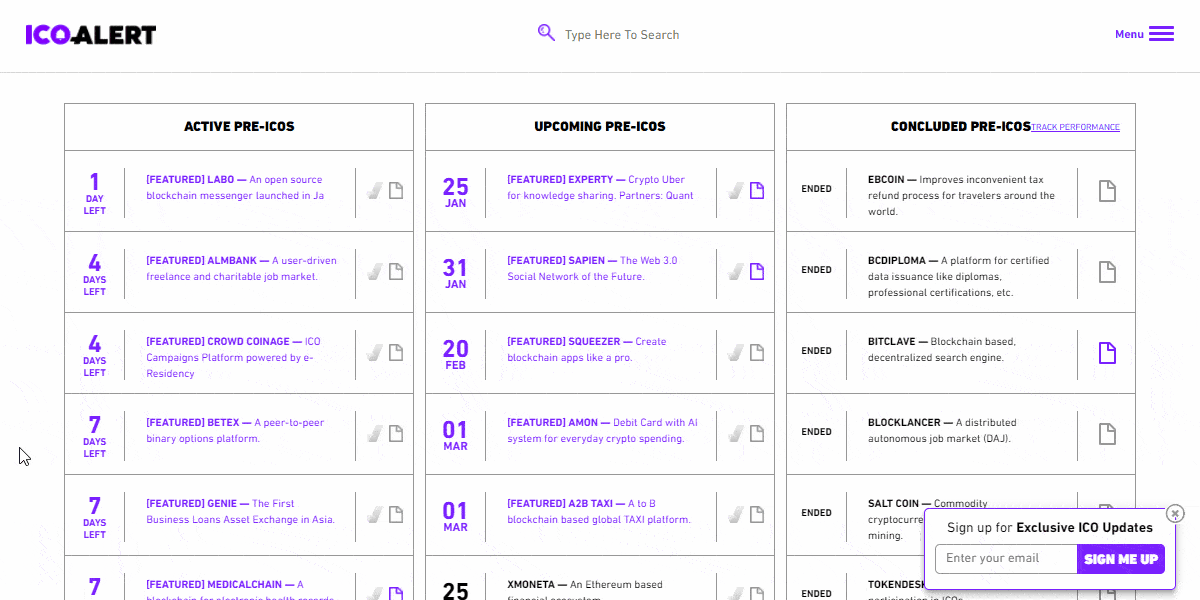1200x600 pixels.
Task: Open the BCDIPLOMA concluded listing
Action: (x=958, y=277)
